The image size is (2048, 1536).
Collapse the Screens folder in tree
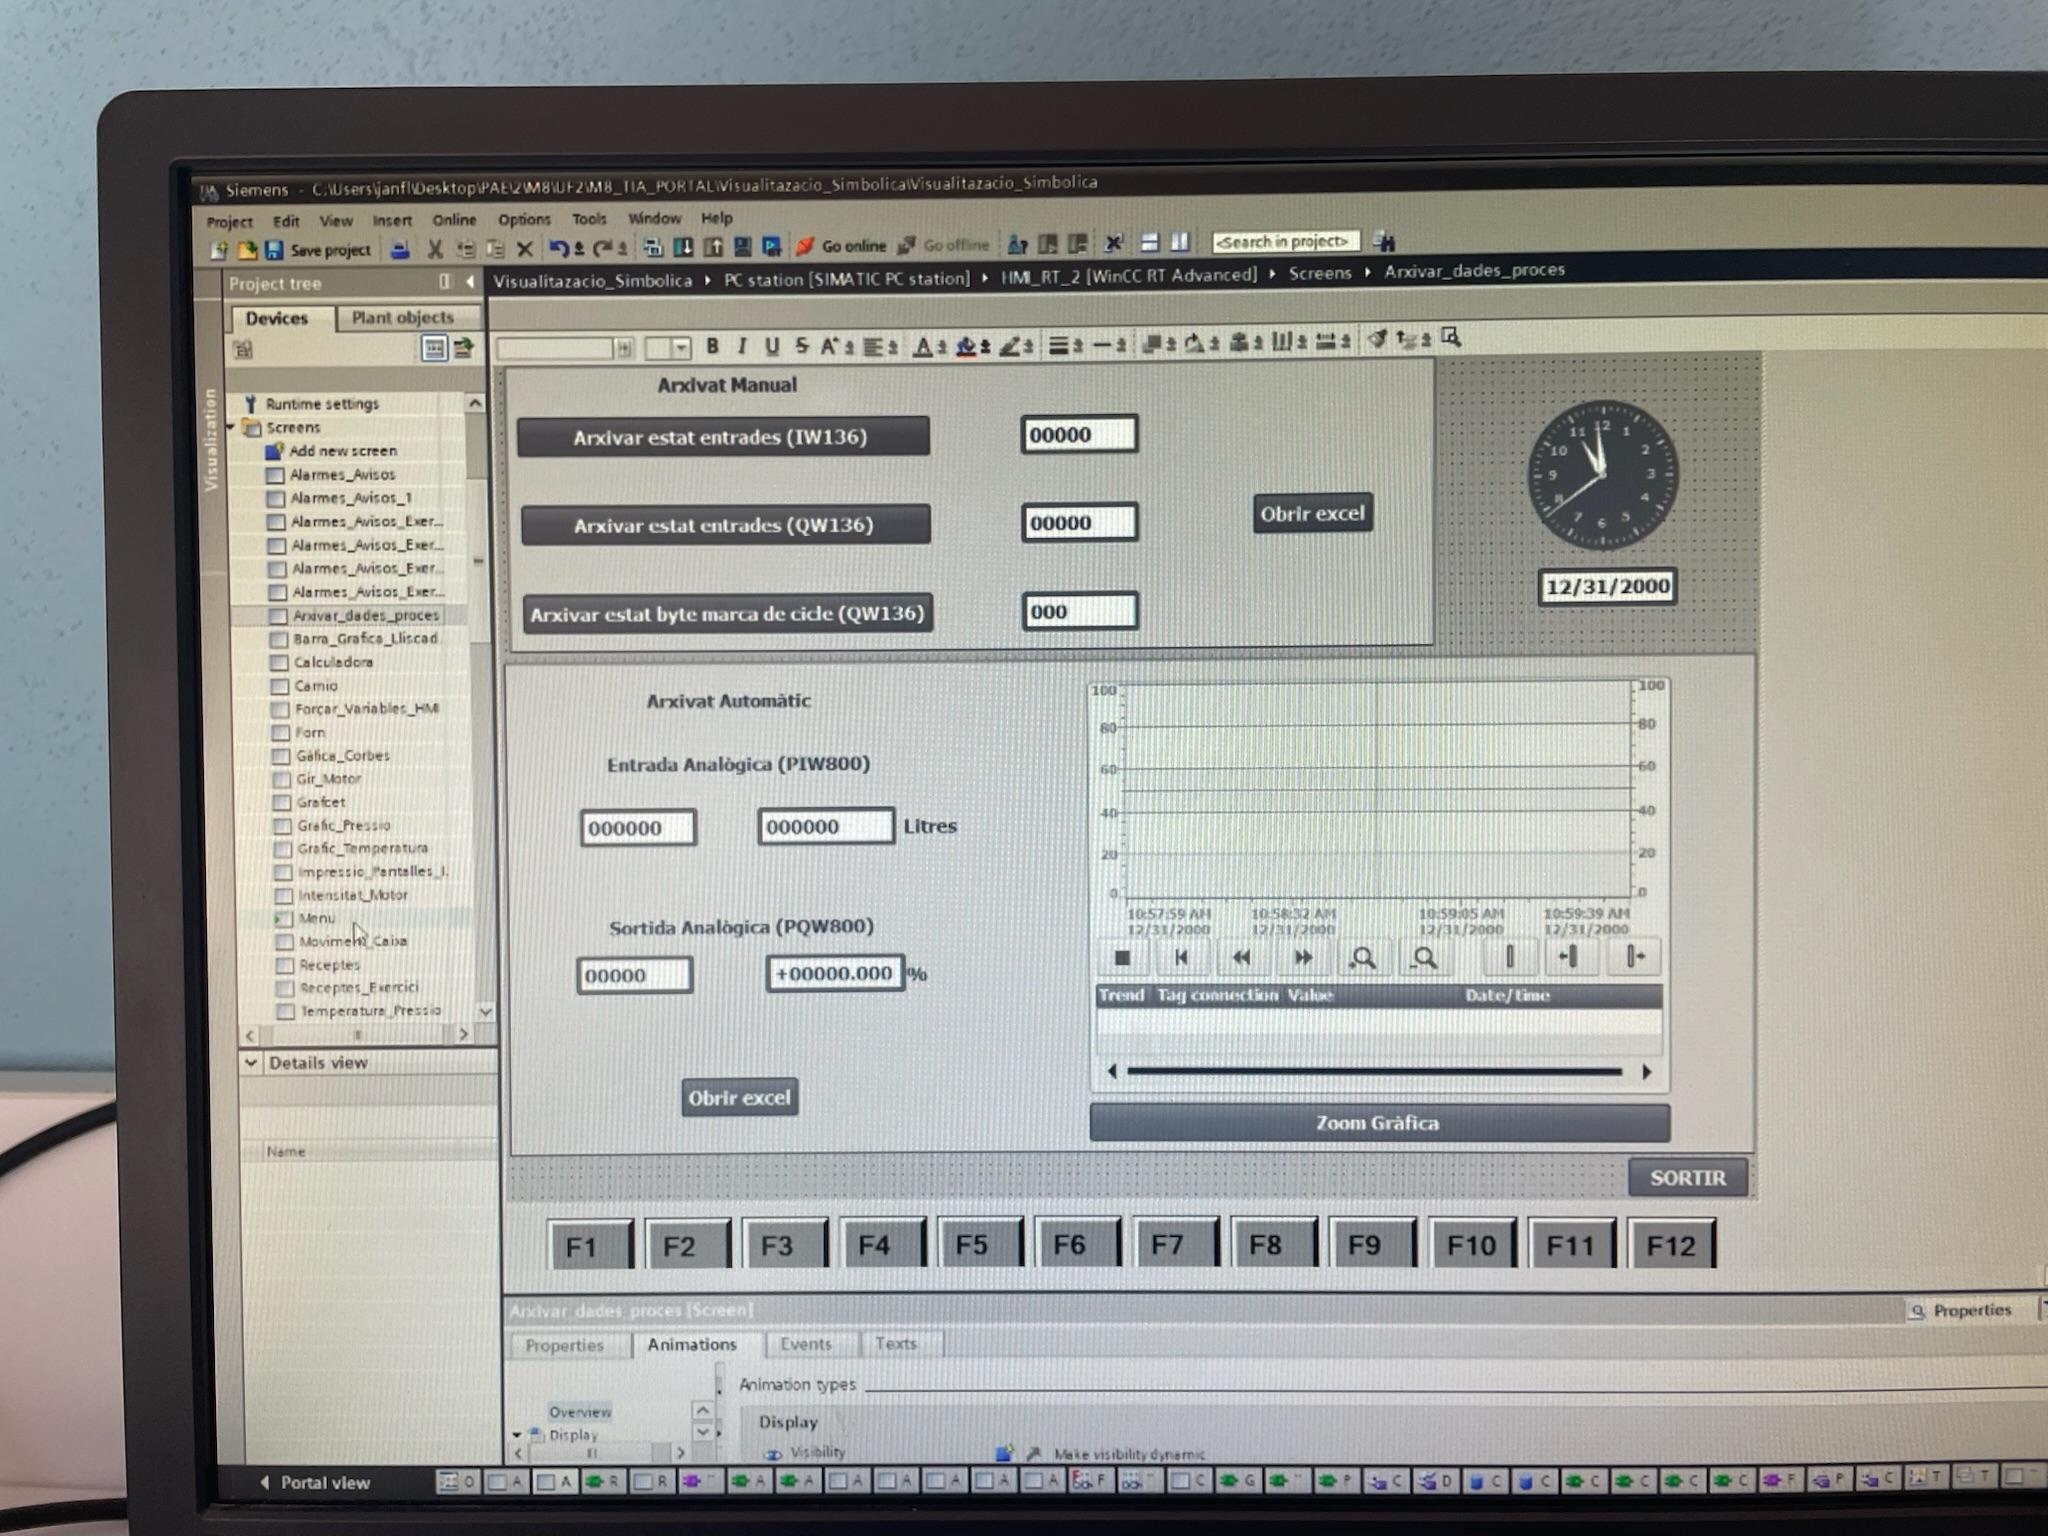click(x=232, y=427)
